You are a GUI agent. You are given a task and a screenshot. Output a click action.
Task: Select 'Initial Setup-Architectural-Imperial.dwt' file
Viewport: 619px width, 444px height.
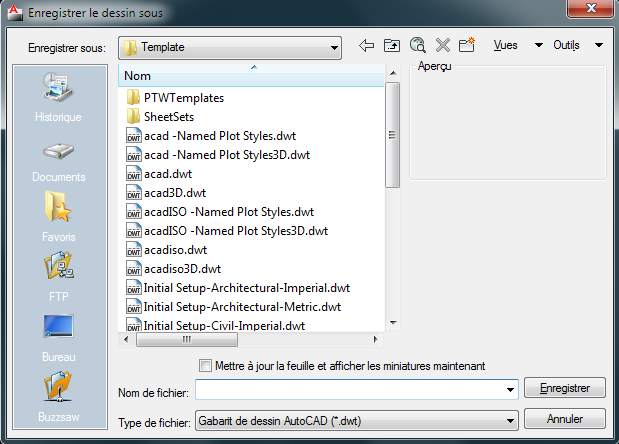(247, 288)
